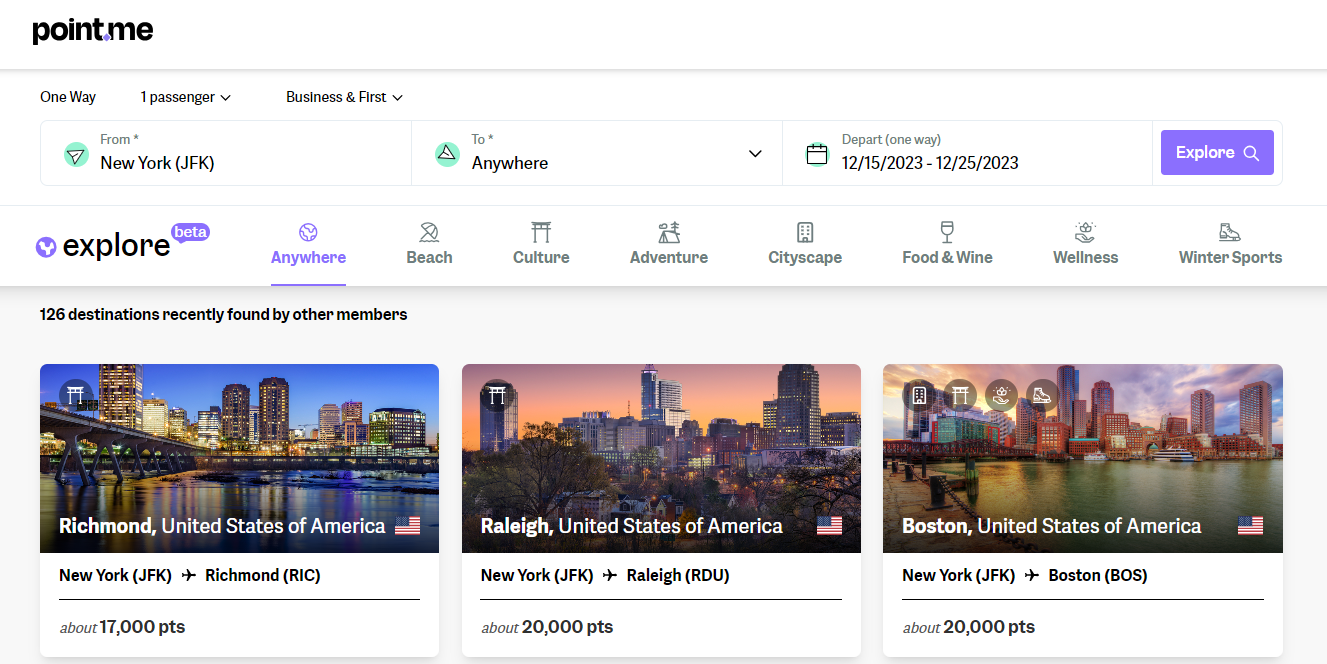The width and height of the screenshot is (1327, 664).
Task: Select the Cityscape building icon
Action: coord(804,232)
